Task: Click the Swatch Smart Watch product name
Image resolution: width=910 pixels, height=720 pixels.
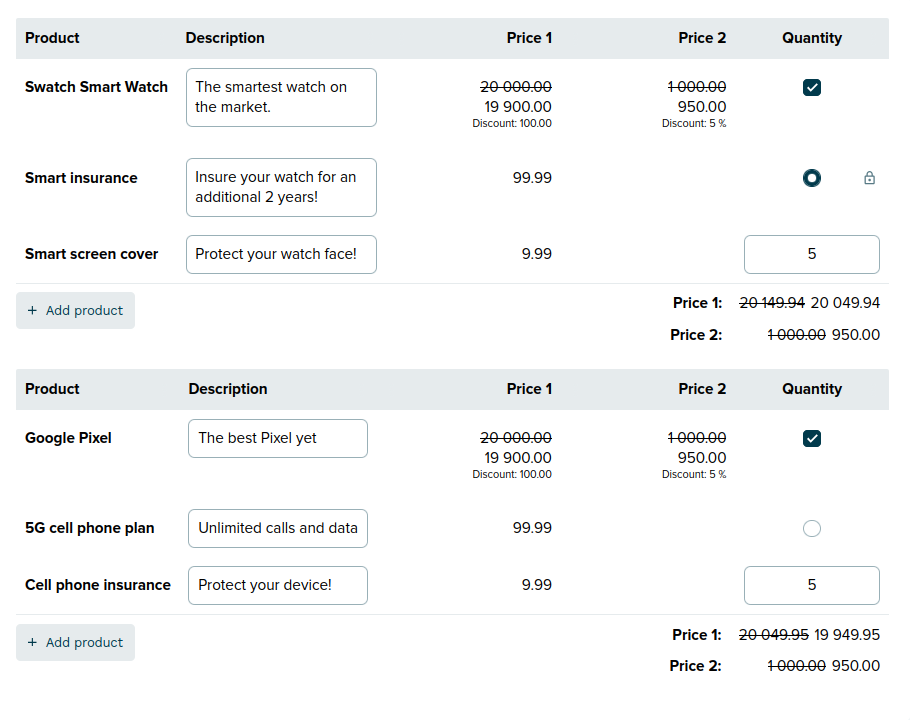Action: [96, 87]
